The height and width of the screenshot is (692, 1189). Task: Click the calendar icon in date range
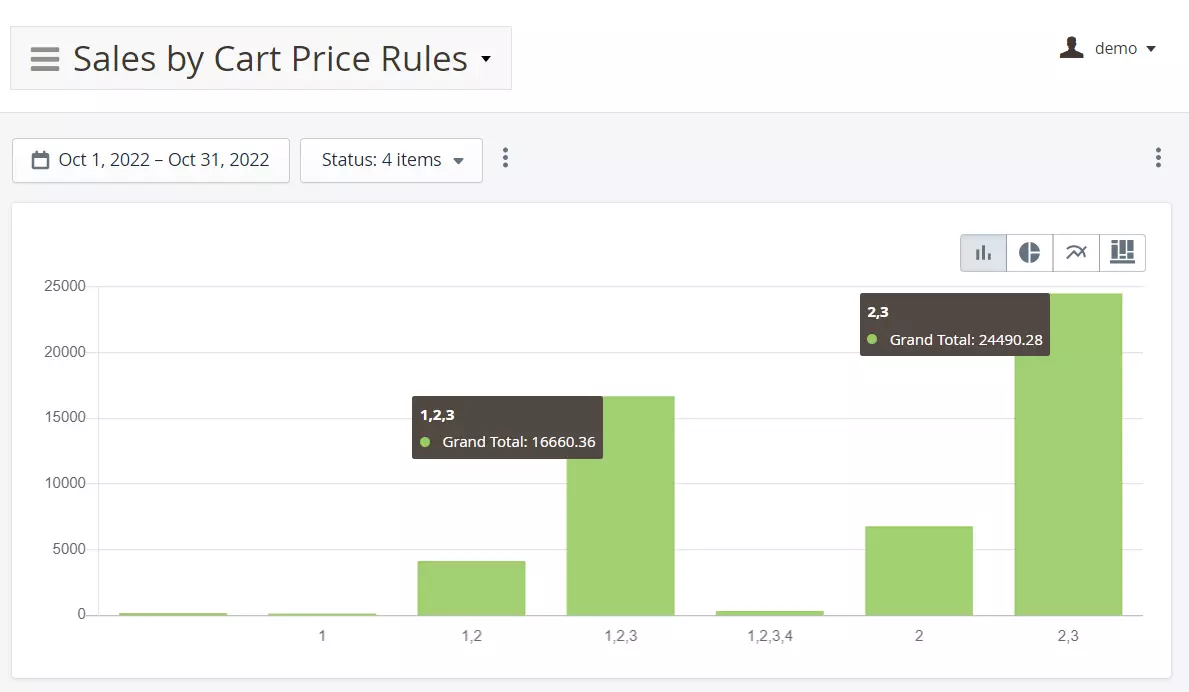(41, 160)
